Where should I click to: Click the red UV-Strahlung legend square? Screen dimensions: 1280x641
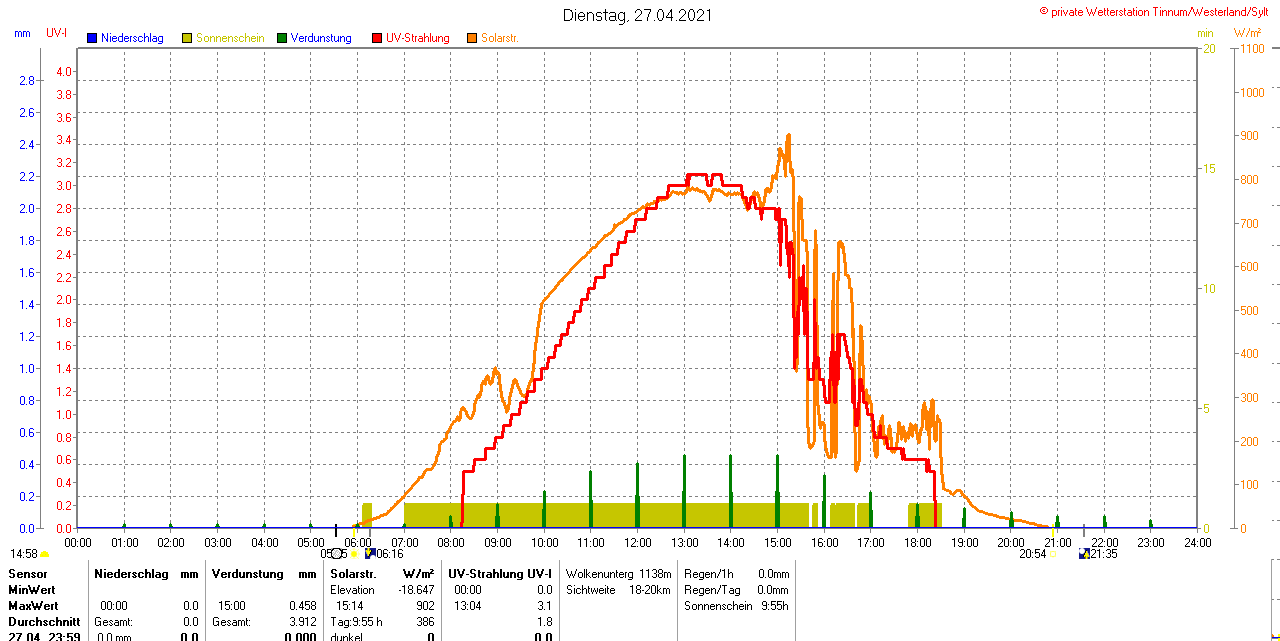click(377, 38)
